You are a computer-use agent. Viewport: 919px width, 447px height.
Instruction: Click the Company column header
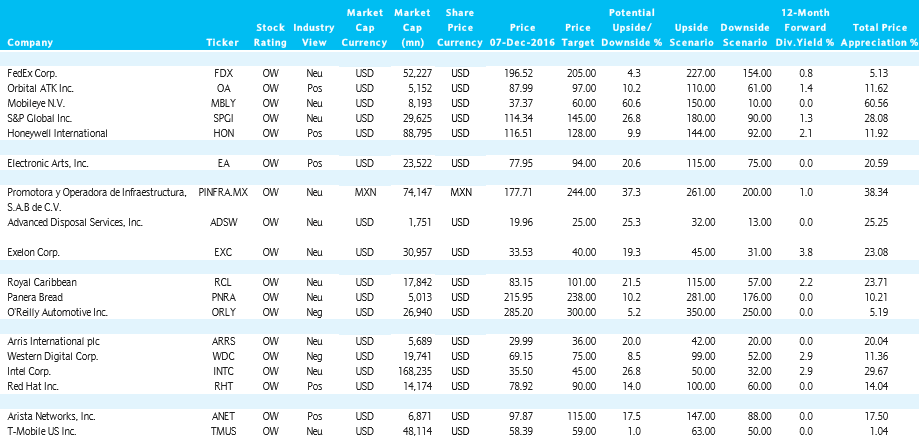(x=30, y=42)
